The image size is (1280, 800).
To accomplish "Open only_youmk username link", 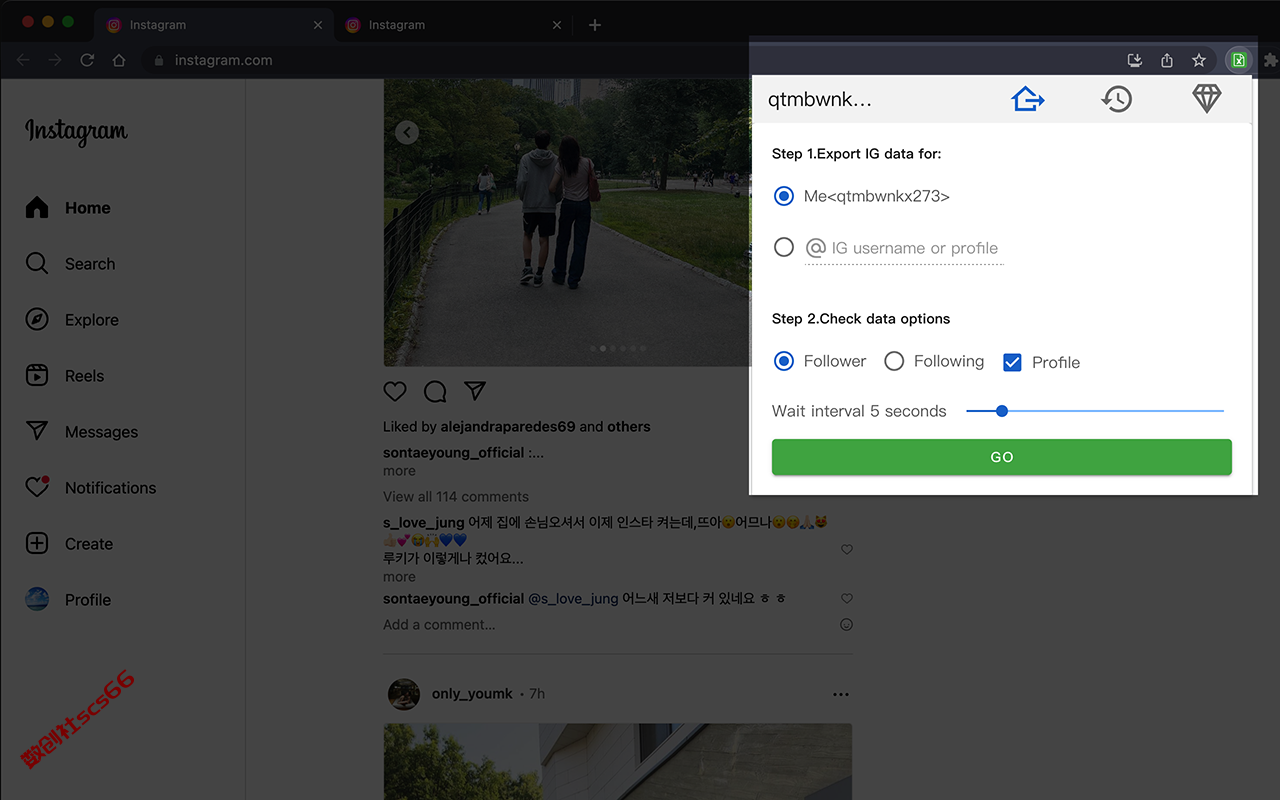I will click(x=472, y=694).
